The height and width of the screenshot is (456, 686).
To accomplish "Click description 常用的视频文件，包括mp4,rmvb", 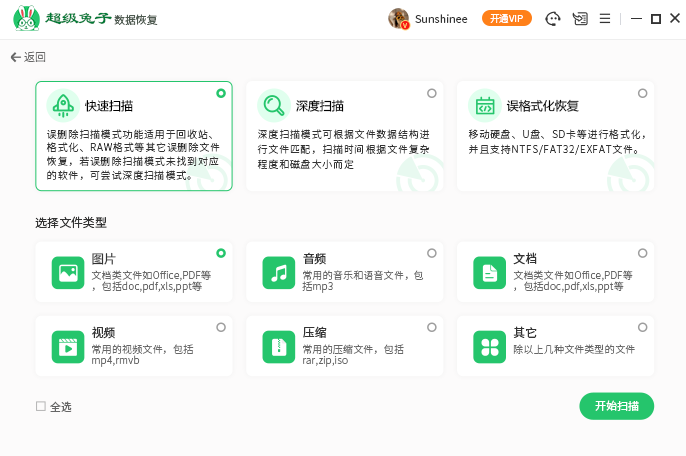I will click(142, 355).
